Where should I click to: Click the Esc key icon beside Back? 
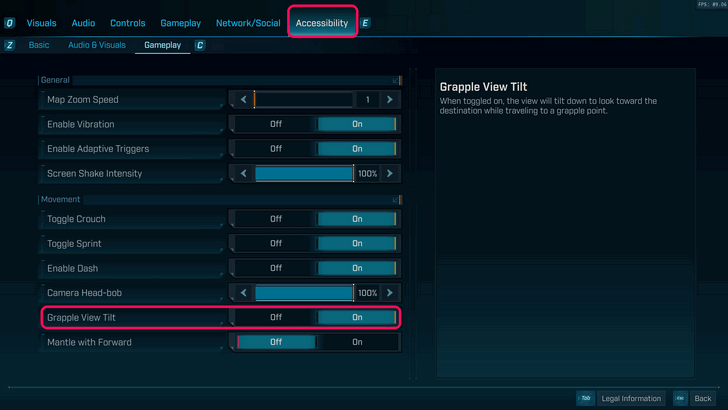(x=680, y=398)
